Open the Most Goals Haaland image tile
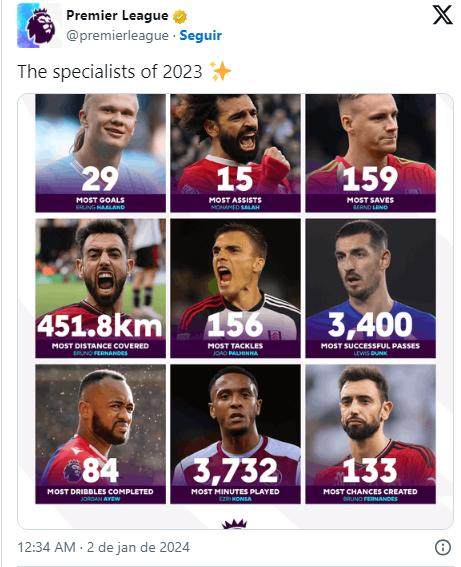The width and height of the screenshot is (461, 567). click(x=101, y=153)
